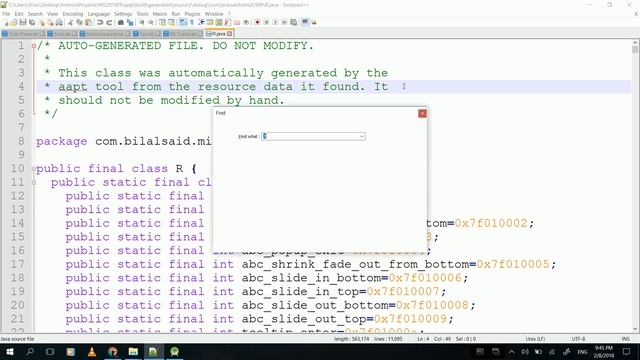
Task: Open the File menu
Action: pyautogui.click(x=6, y=14)
